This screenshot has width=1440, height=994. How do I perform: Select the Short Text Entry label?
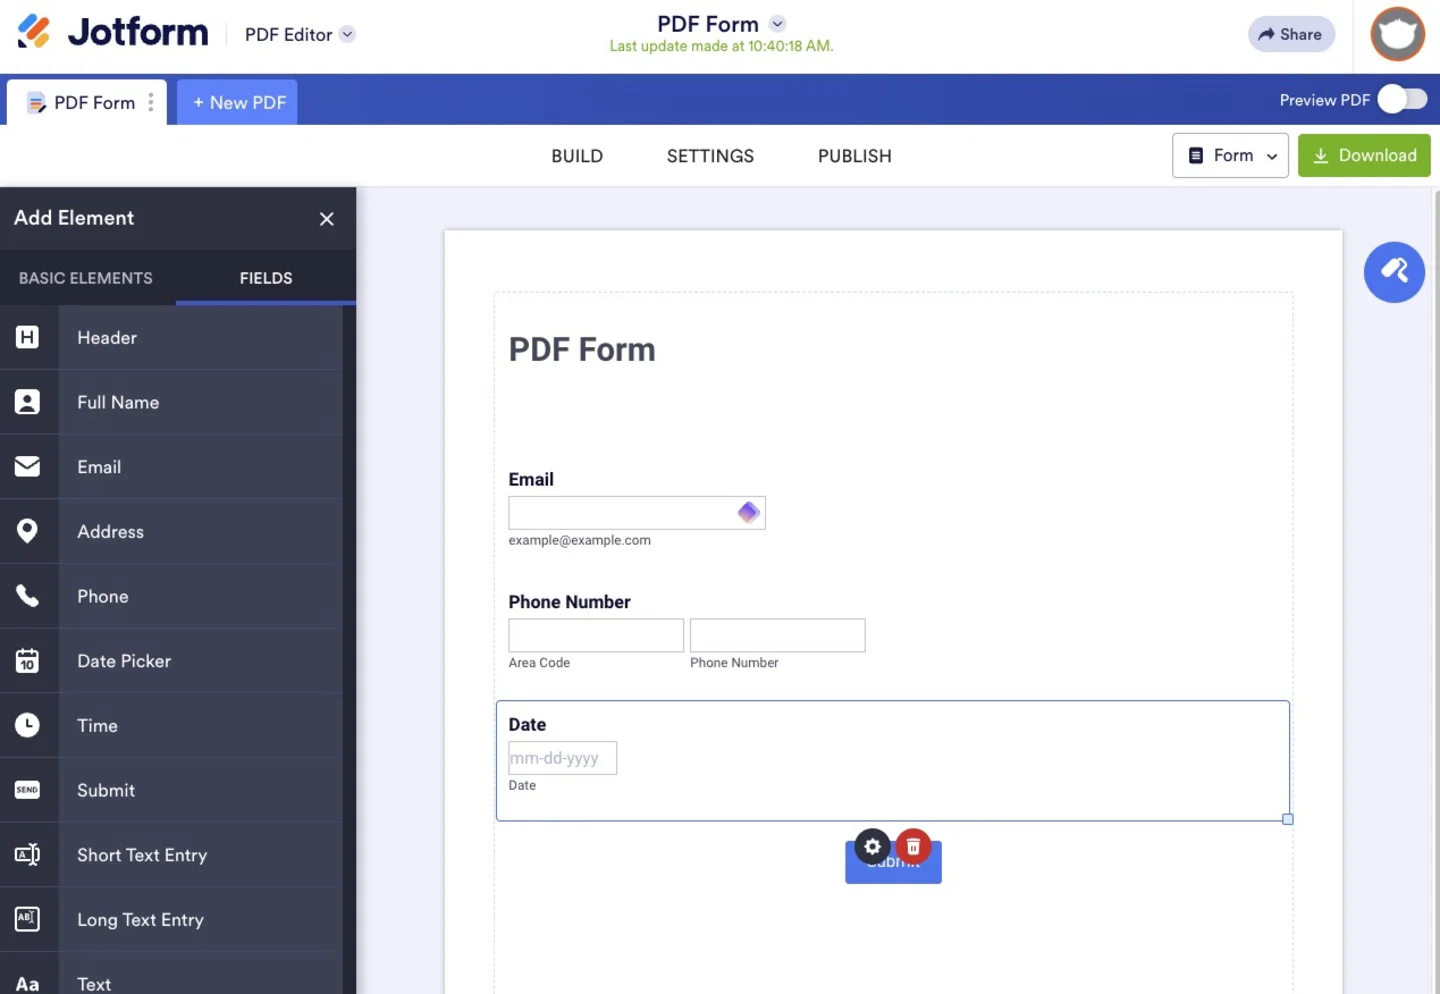pyautogui.click(x=142, y=855)
